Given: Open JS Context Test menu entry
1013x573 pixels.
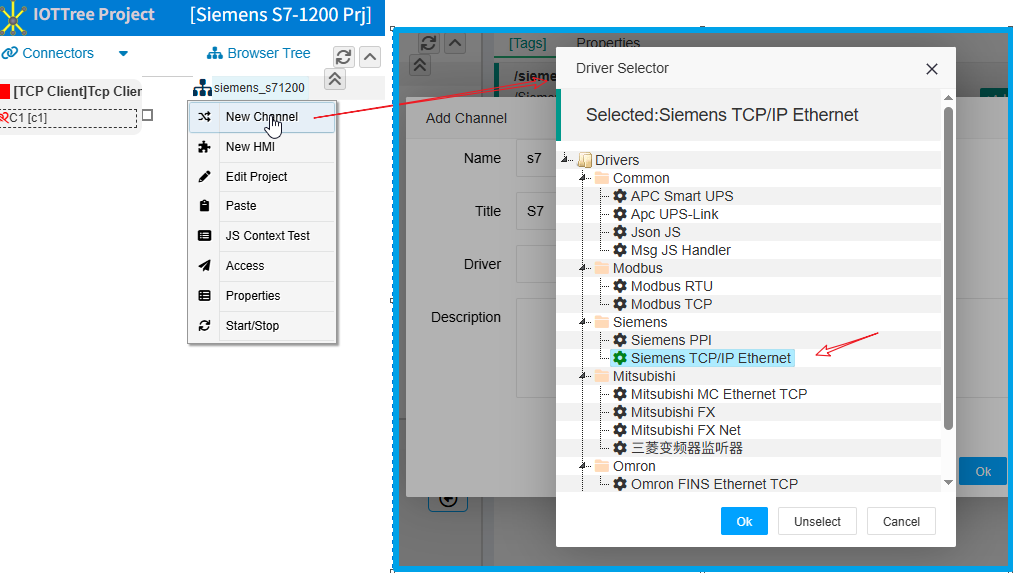Looking at the screenshot, I should click(x=262, y=236).
